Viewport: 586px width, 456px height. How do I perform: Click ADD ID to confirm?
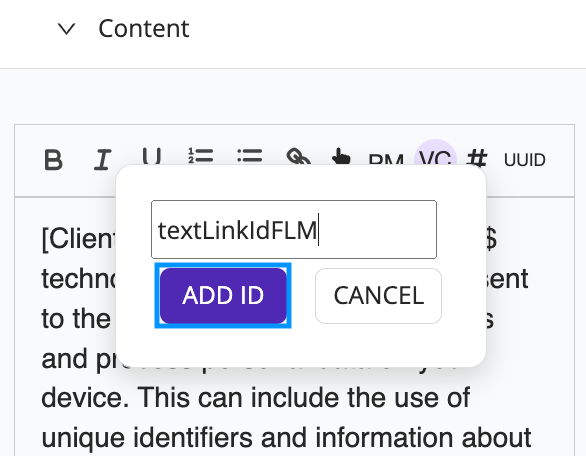223,296
